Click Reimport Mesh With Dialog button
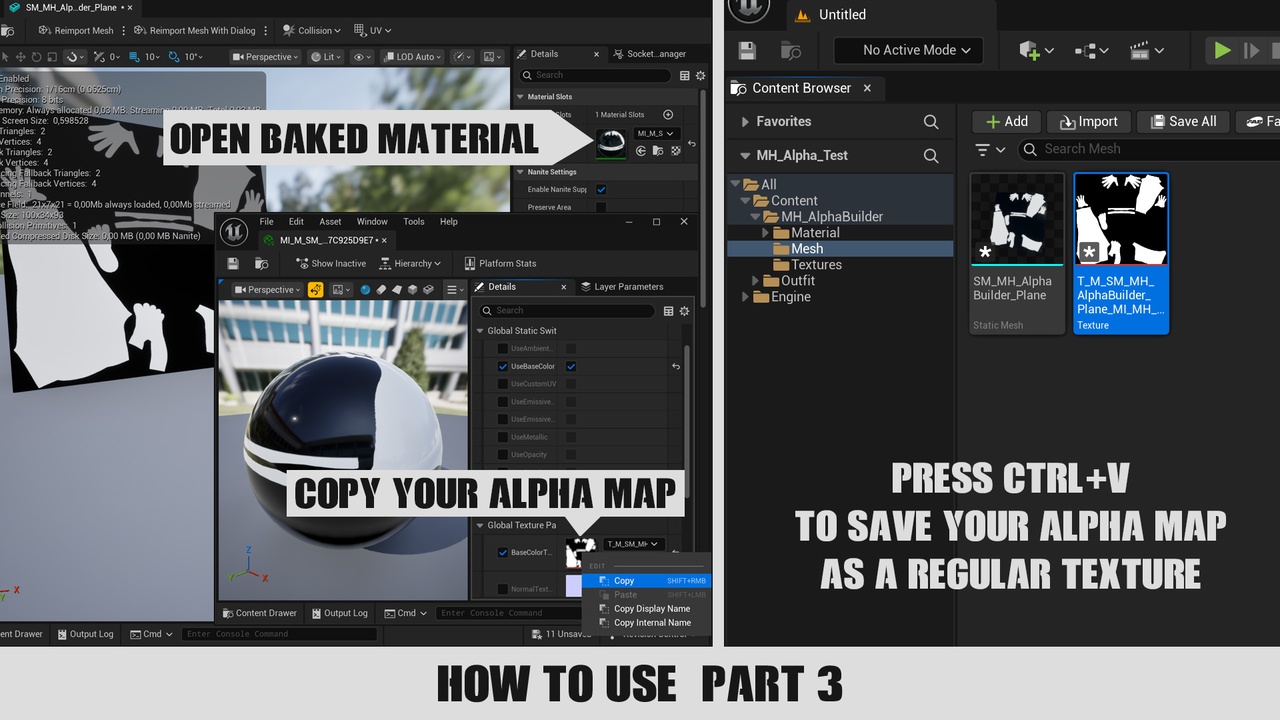Image resolution: width=1280 pixels, height=720 pixels. [x=194, y=30]
